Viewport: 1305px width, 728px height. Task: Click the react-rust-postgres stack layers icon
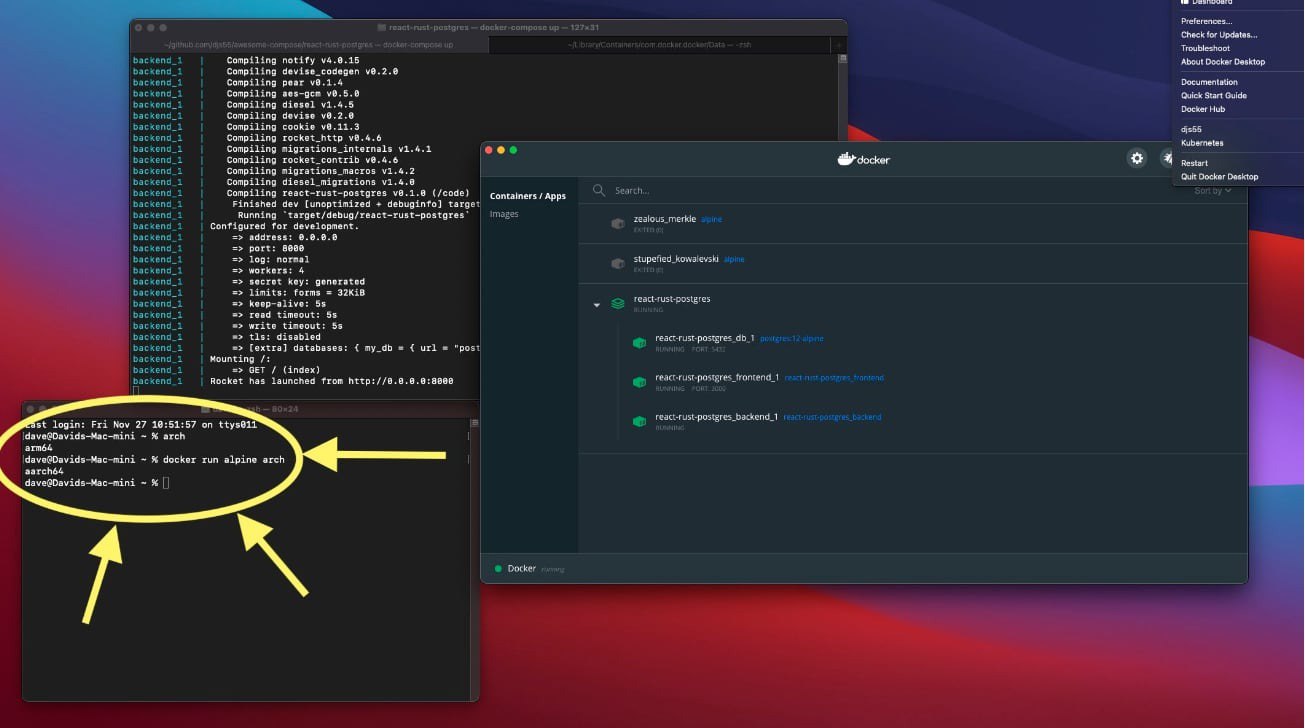(x=618, y=303)
